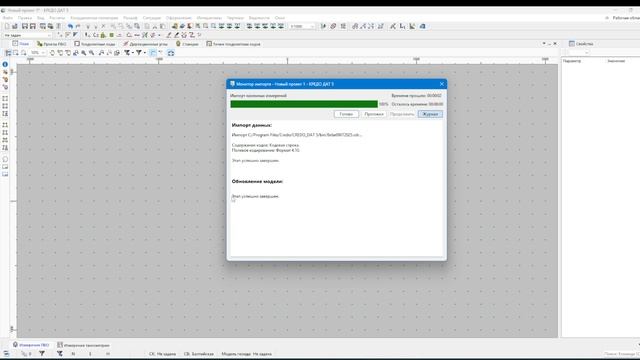
Task: Switch to the Дирекционные углы tab
Action: (145, 44)
